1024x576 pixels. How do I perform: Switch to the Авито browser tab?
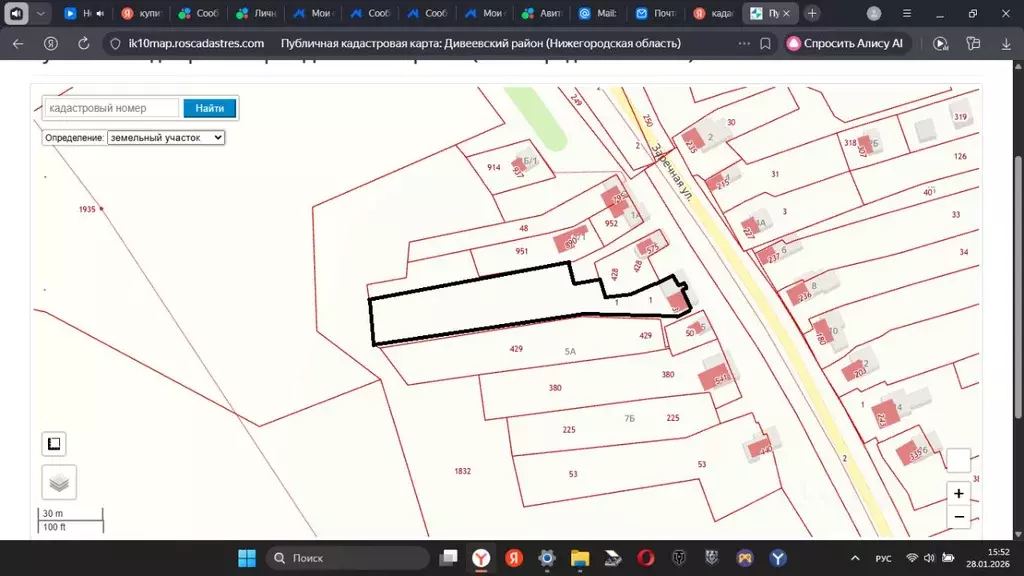[x=541, y=14]
